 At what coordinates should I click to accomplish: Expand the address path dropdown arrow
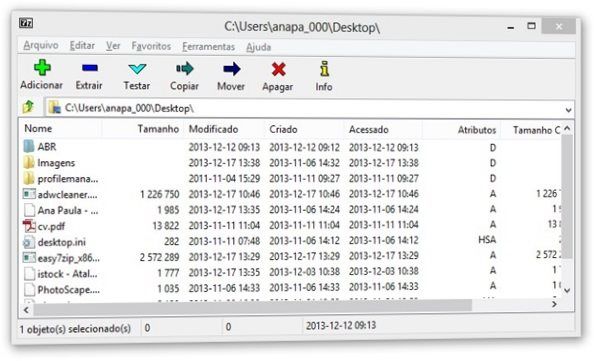click(568, 110)
